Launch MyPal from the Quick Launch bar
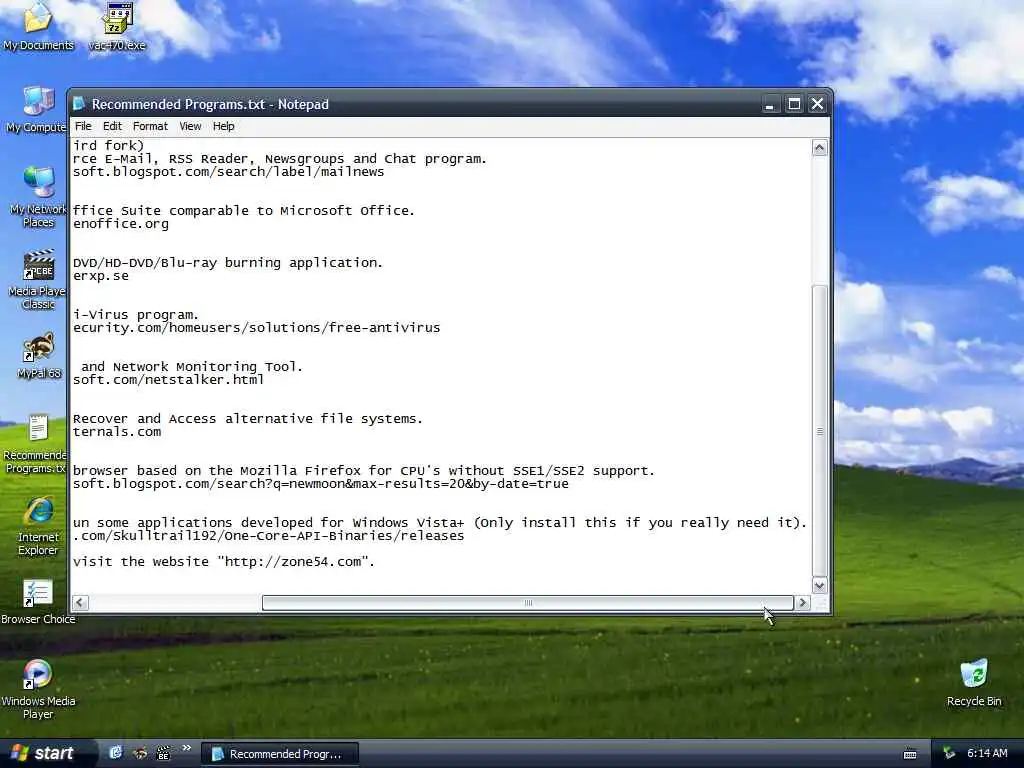 coord(140,753)
